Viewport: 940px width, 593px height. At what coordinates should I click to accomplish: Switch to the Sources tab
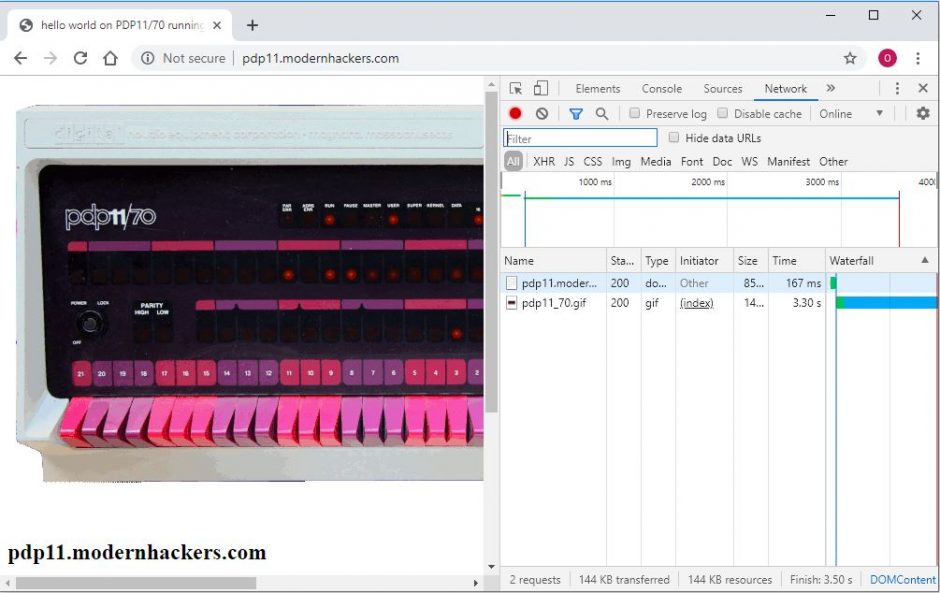click(x=722, y=89)
